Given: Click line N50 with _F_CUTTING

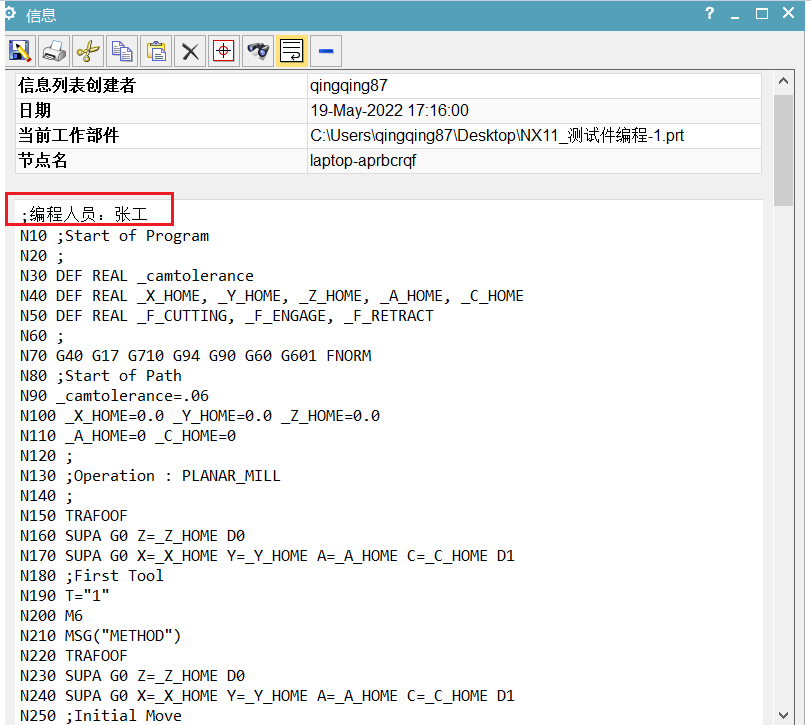Looking at the screenshot, I should pos(227,316).
